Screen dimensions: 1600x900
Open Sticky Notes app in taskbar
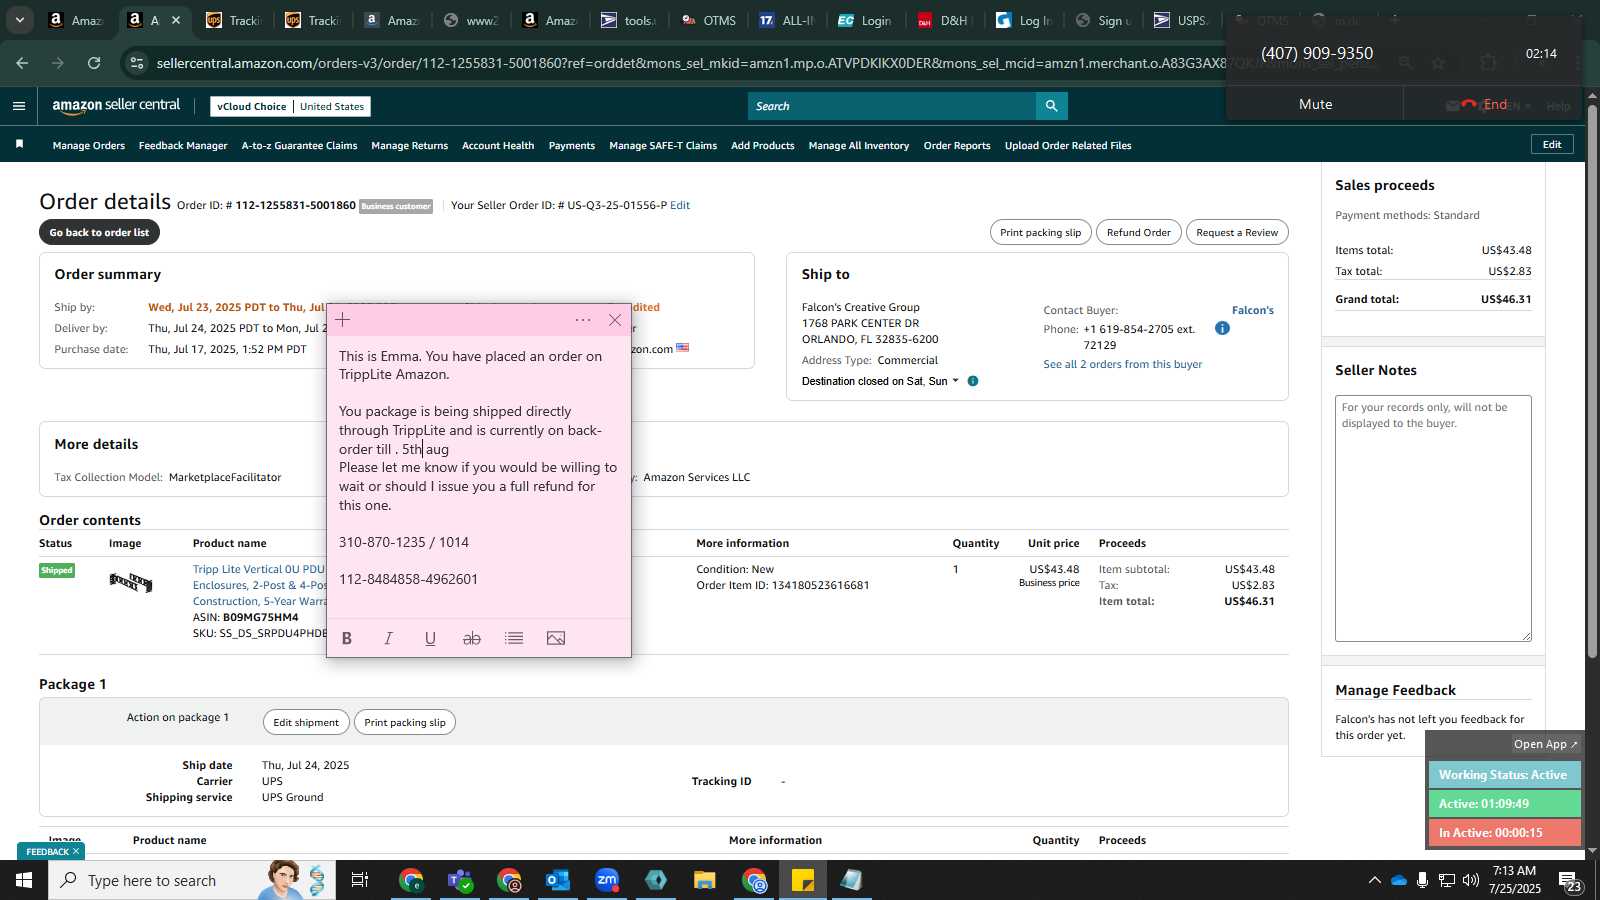click(803, 880)
